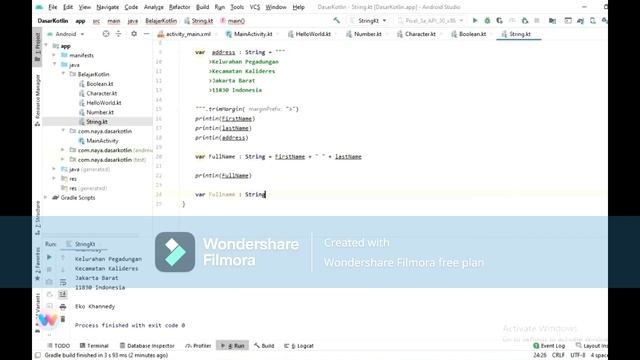Click the target locate icon in Project panel

click(106, 34)
